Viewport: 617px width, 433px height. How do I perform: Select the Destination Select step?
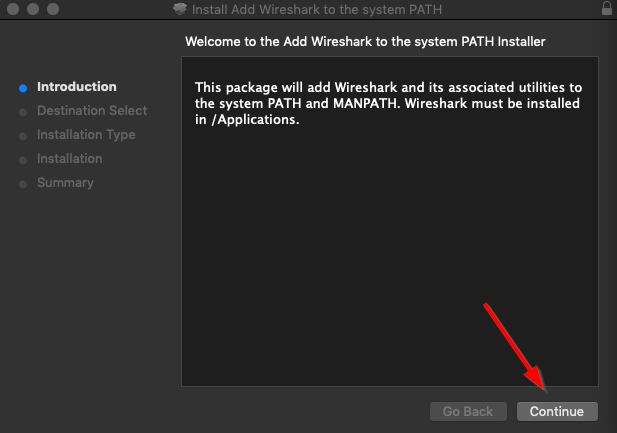point(92,111)
